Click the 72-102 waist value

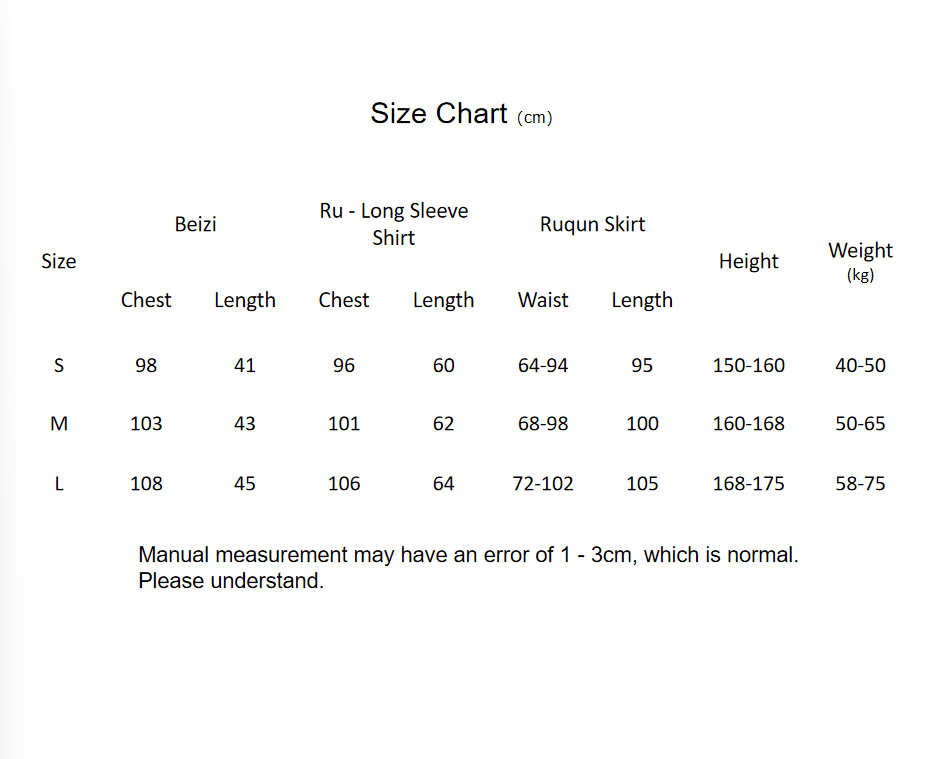pos(543,484)
